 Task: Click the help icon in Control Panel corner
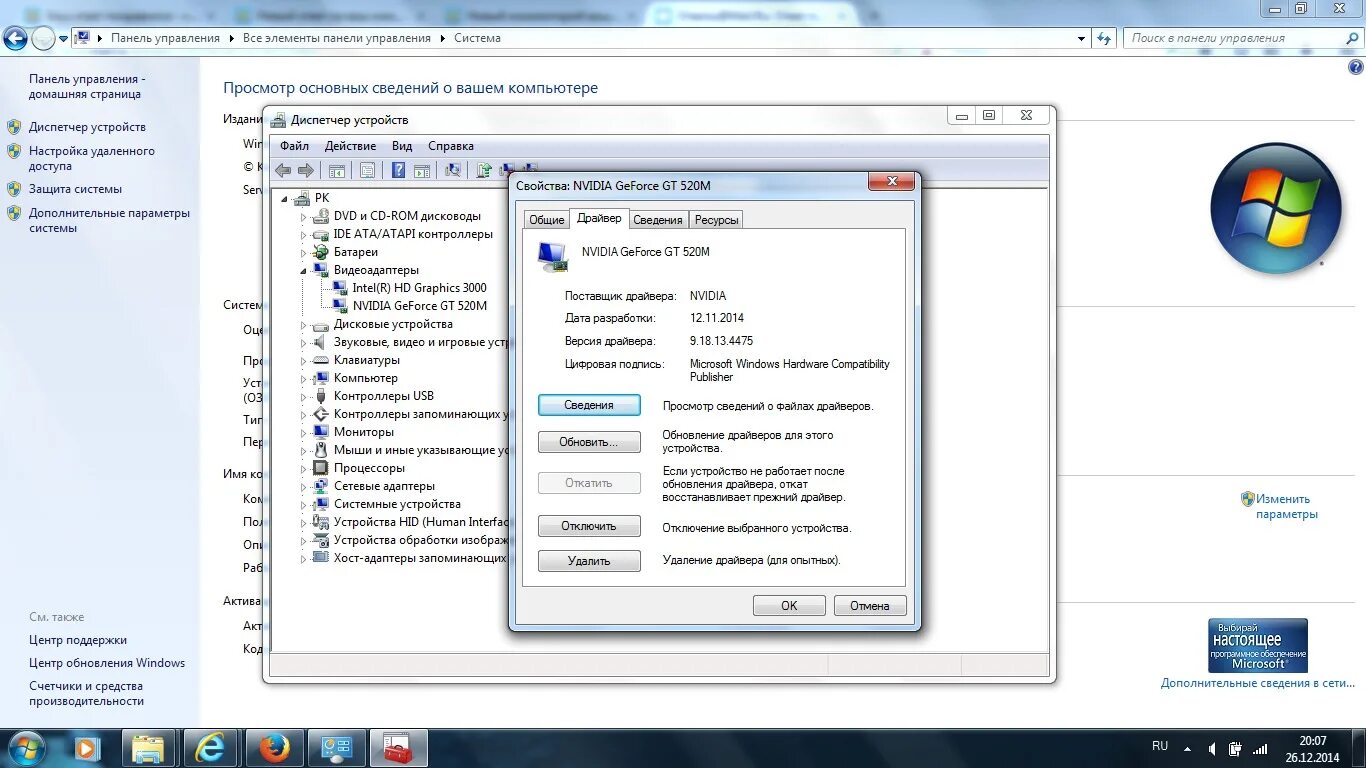1355,67
